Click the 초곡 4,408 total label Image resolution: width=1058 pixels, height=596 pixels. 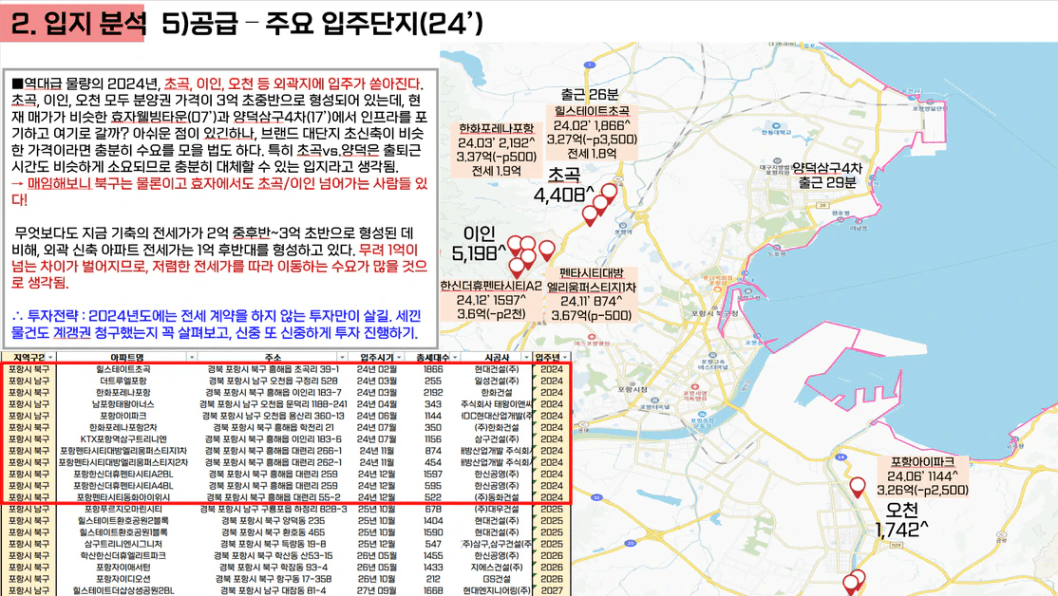[x=563, y=186]
